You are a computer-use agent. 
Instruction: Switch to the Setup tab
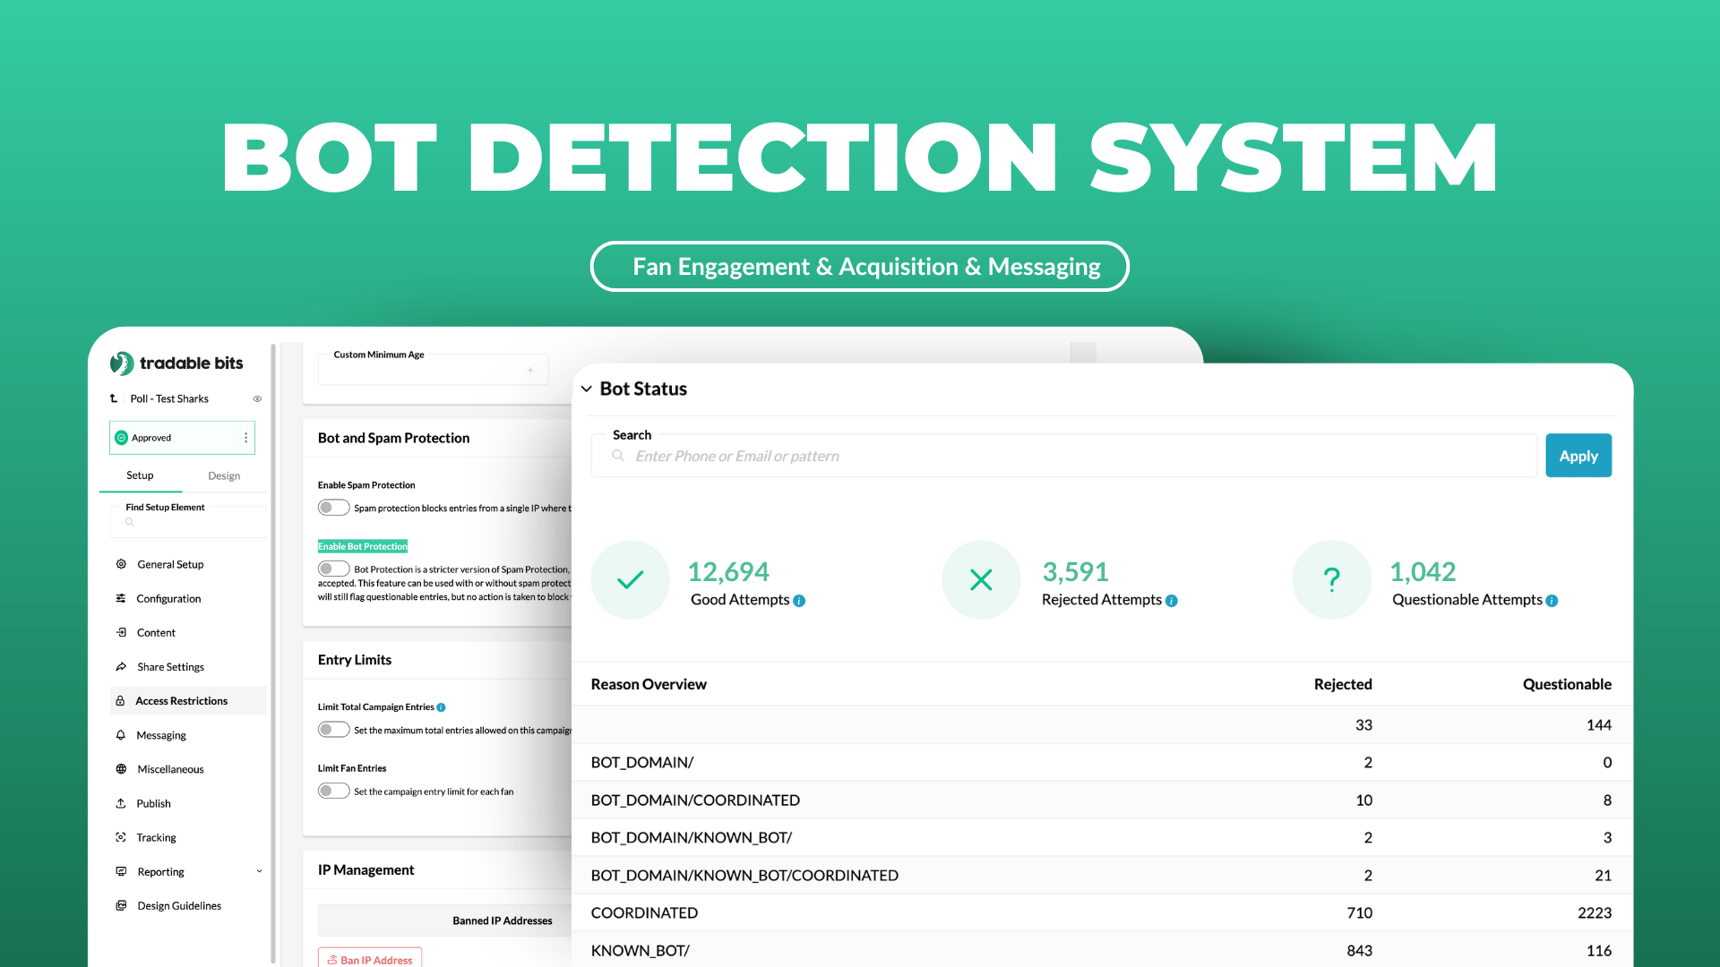point(140,476)
